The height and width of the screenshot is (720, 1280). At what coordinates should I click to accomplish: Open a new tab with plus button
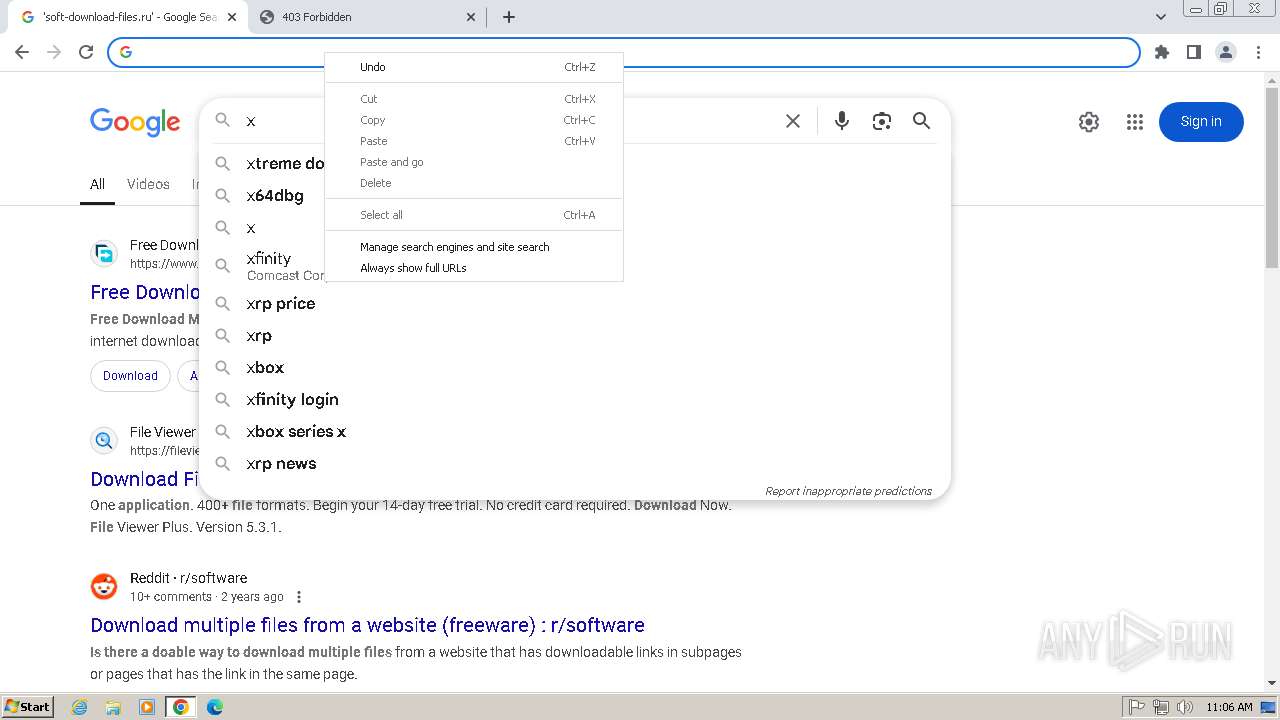pos(509,17)
